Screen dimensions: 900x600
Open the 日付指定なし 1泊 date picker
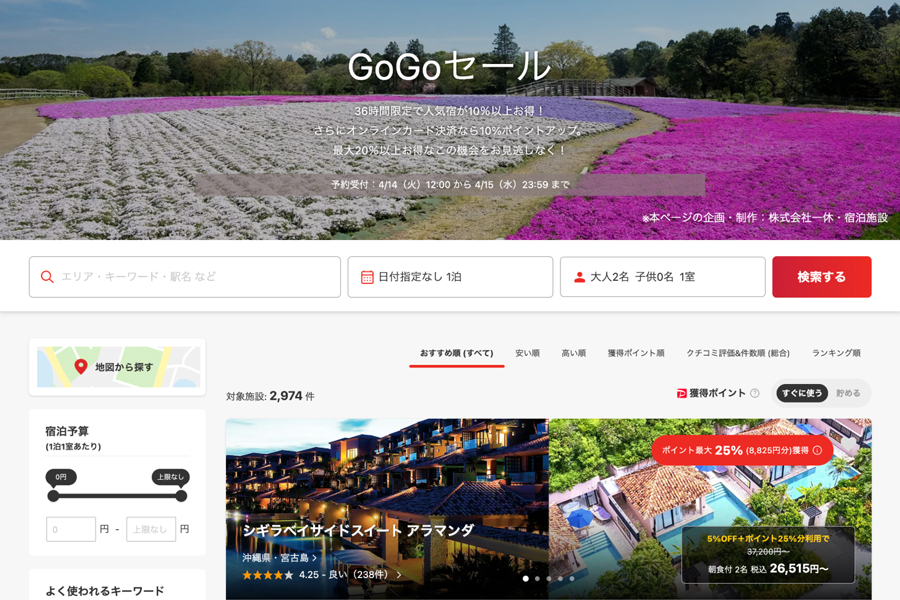click(x=450, y=277)
